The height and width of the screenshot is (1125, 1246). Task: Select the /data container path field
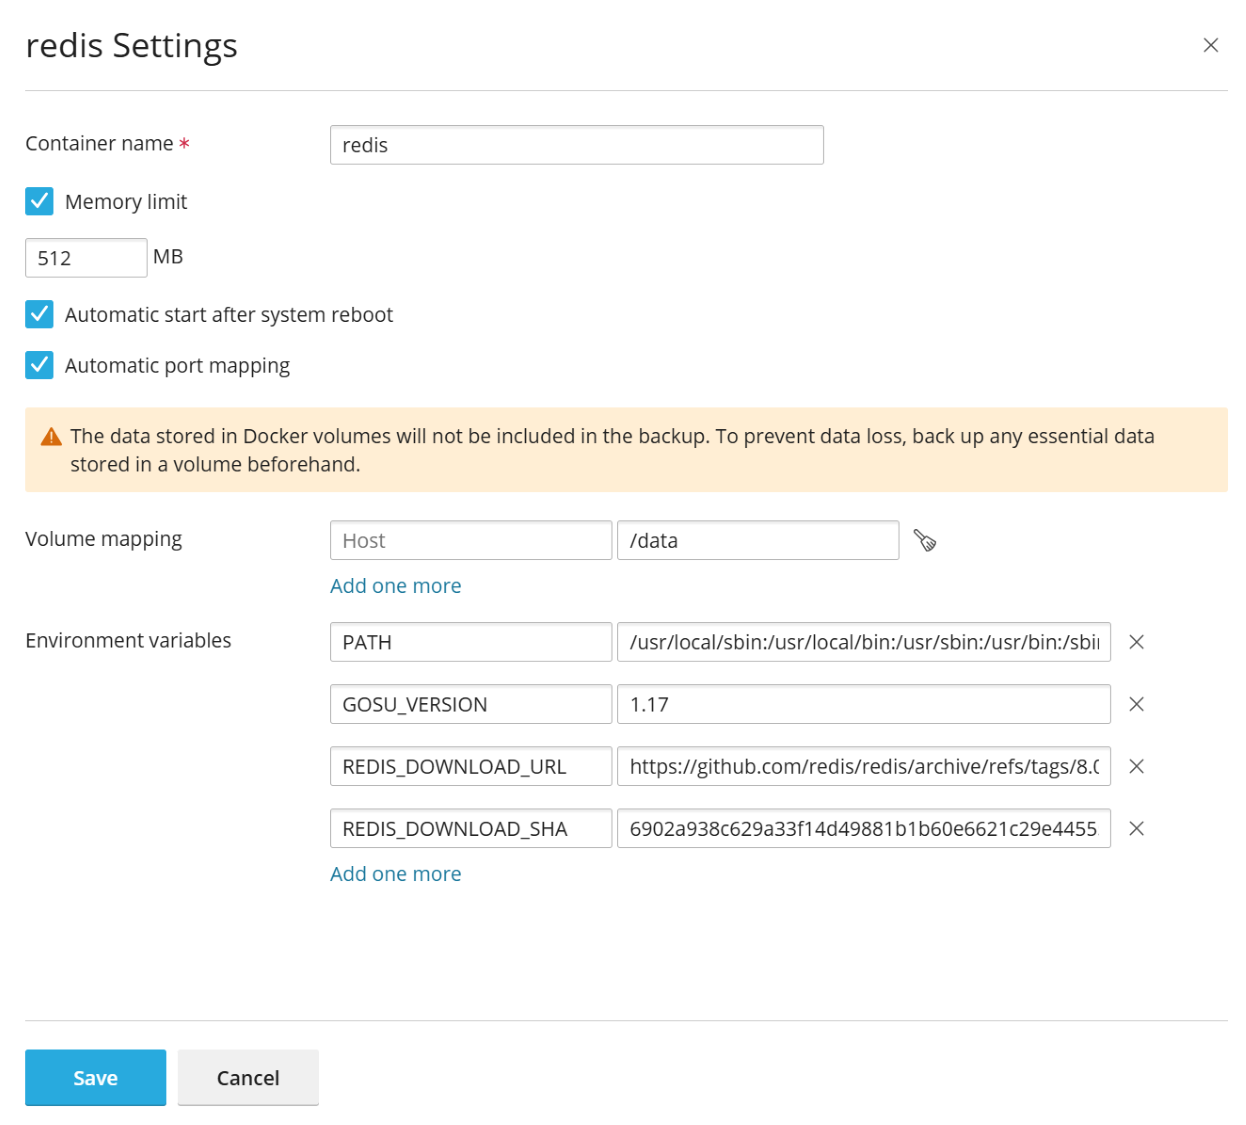point(757,540)
